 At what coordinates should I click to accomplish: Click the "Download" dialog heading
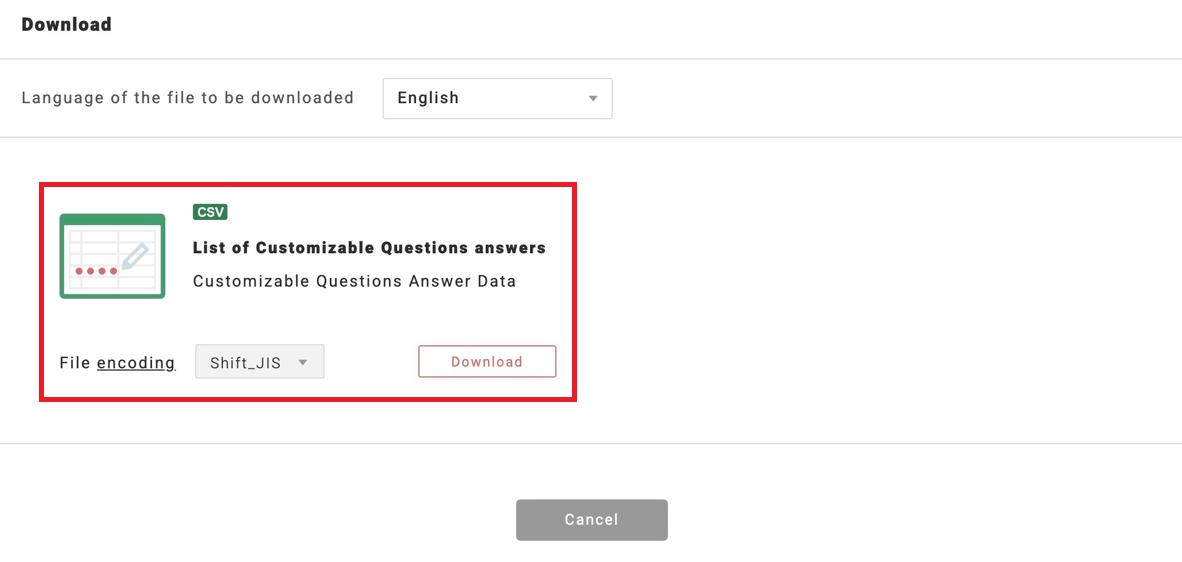click(x=66, y=25)
